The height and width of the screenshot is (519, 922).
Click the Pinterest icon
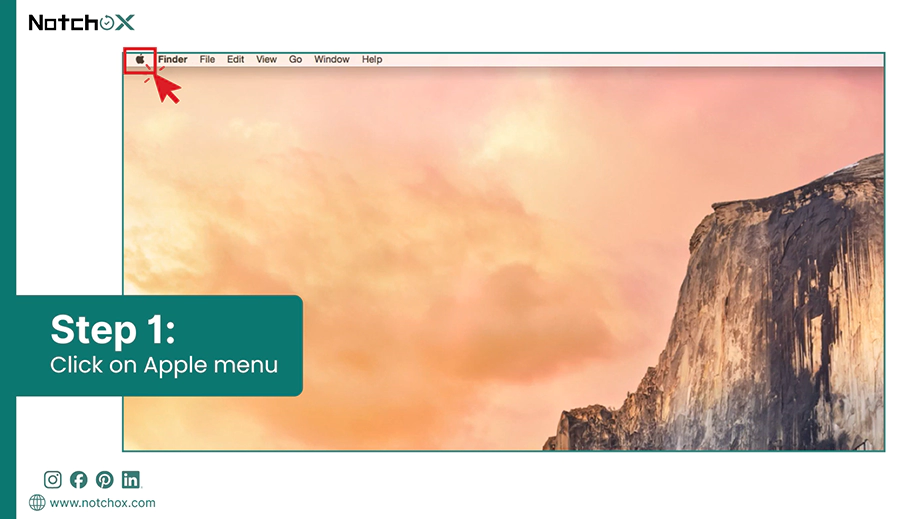coord(105,480)
